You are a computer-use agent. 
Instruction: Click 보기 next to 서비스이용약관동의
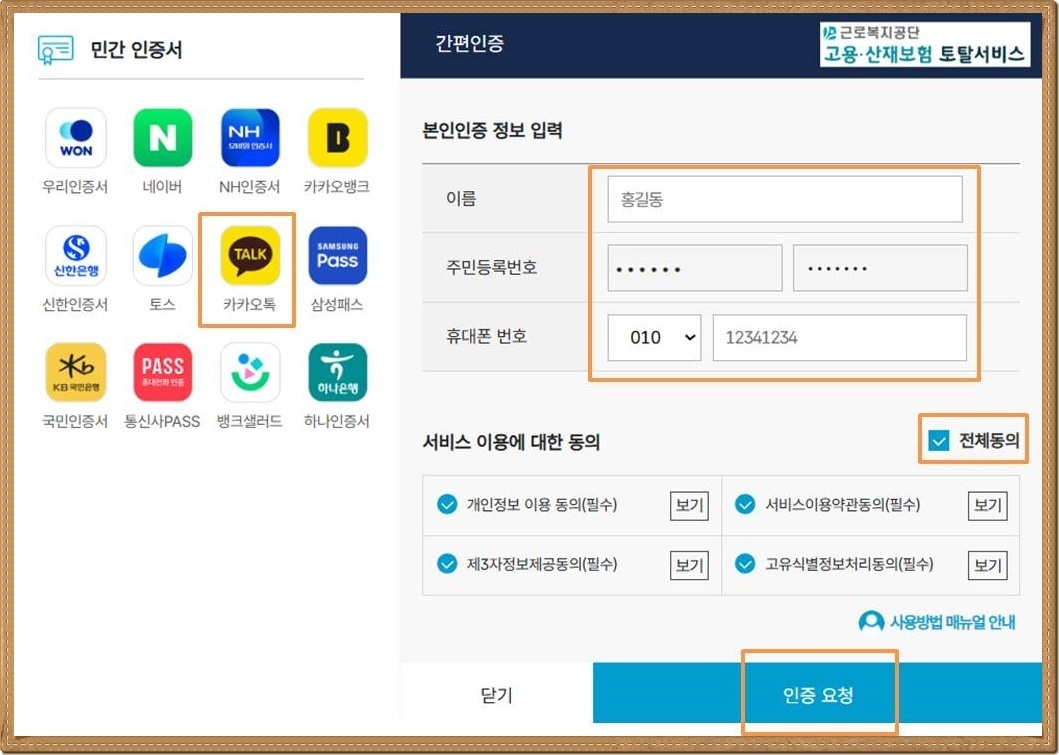pos(987,505)
